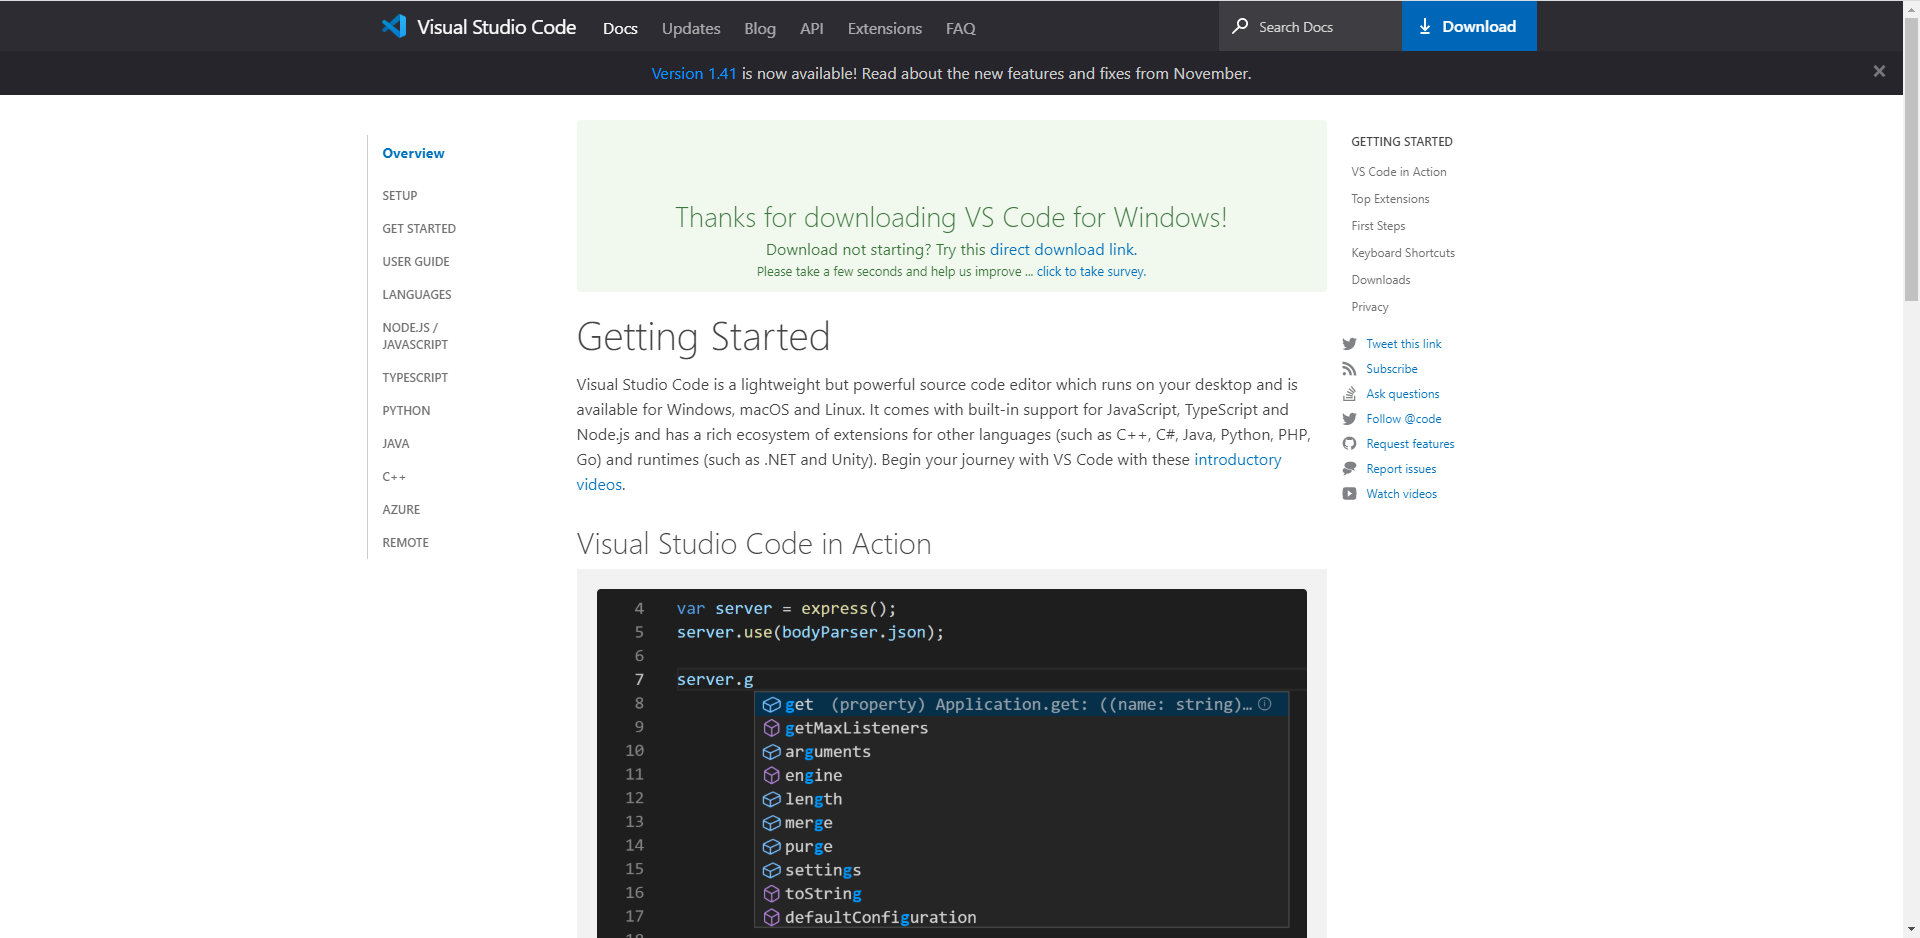
Task: Expand the NODE.JS / JAVASCRIPT section
Action: tap(415, 336)
